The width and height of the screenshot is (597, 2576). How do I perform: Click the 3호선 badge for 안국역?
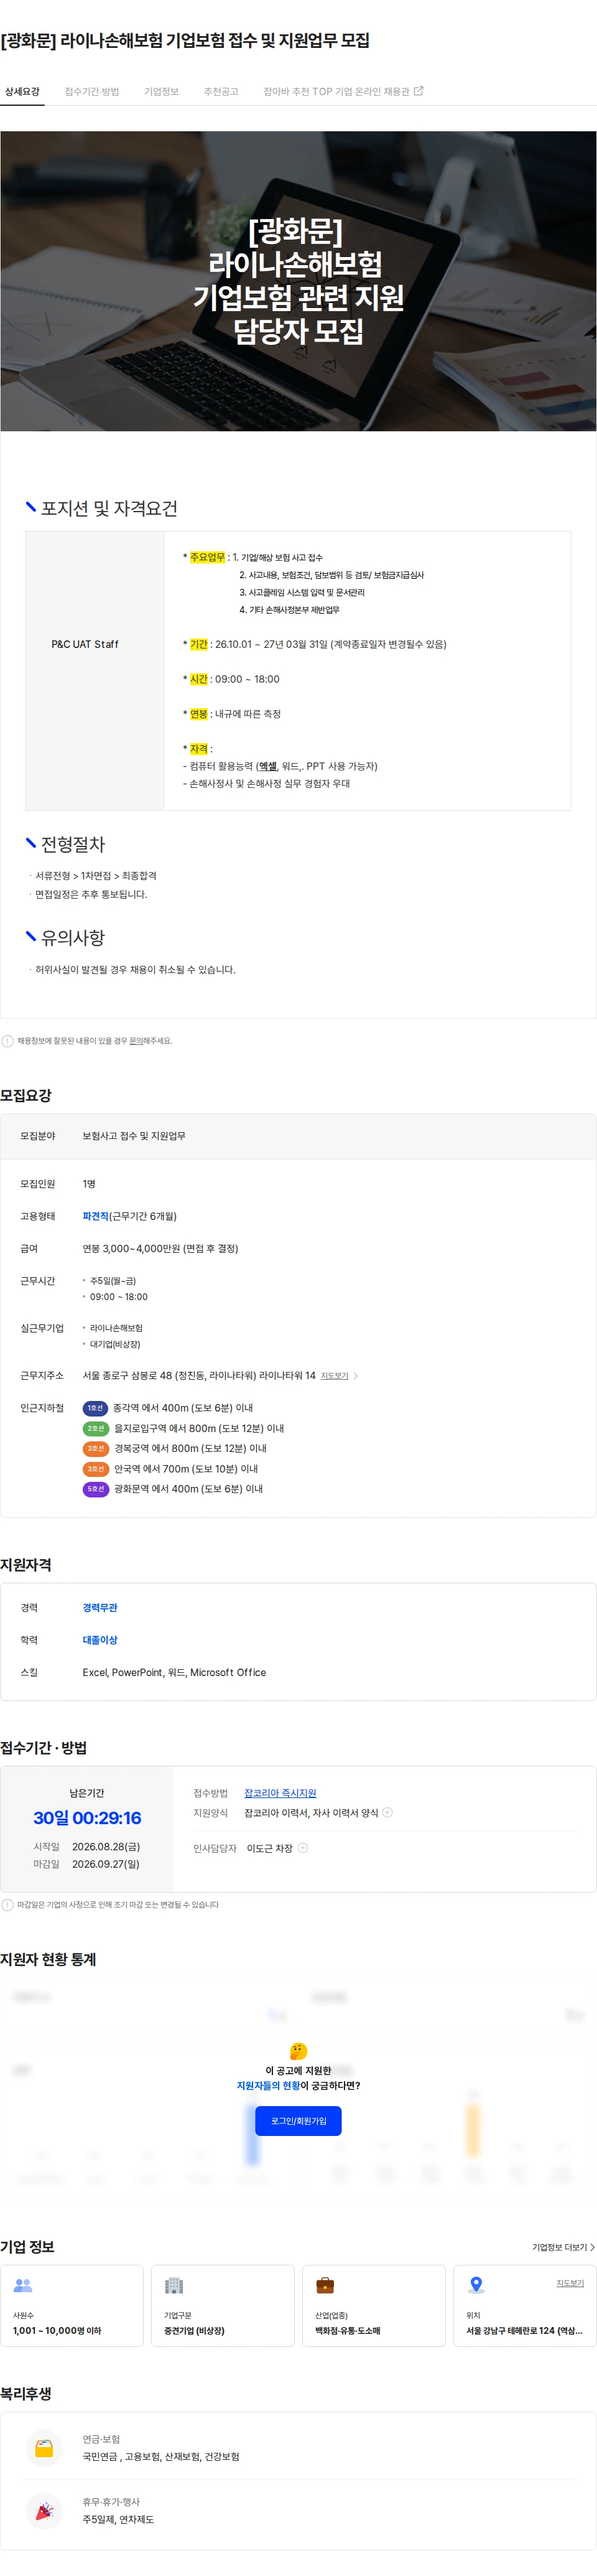coord(95,1469)
